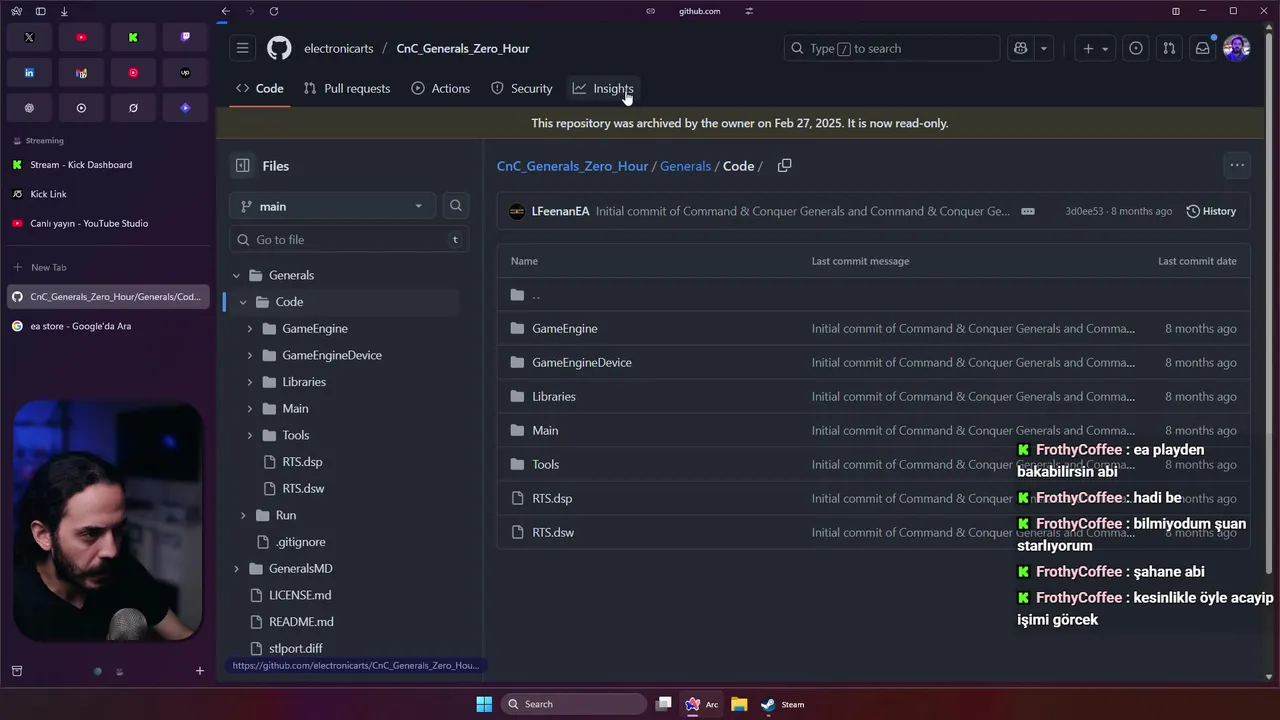1280x720 pixels.
Task: Go up to the parent directory row
Action: (x=873, y=295)
